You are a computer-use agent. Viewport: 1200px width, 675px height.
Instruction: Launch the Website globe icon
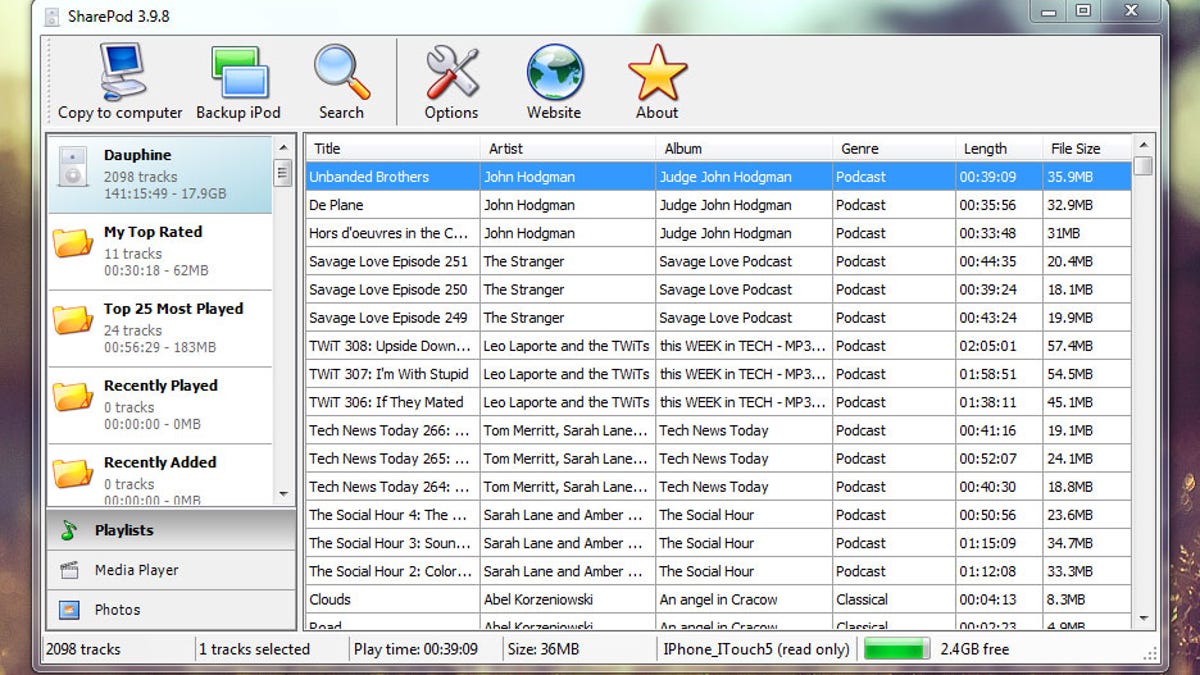[555, 71]
